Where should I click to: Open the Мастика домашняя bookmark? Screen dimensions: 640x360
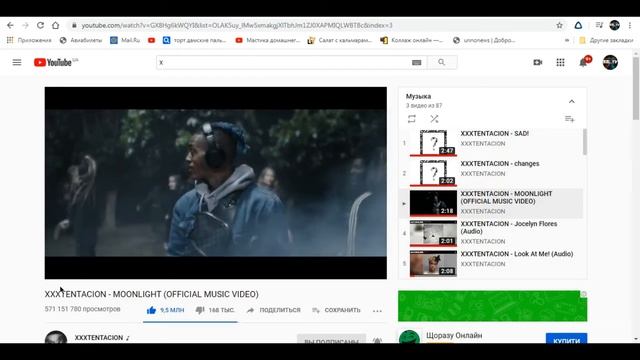268,40
